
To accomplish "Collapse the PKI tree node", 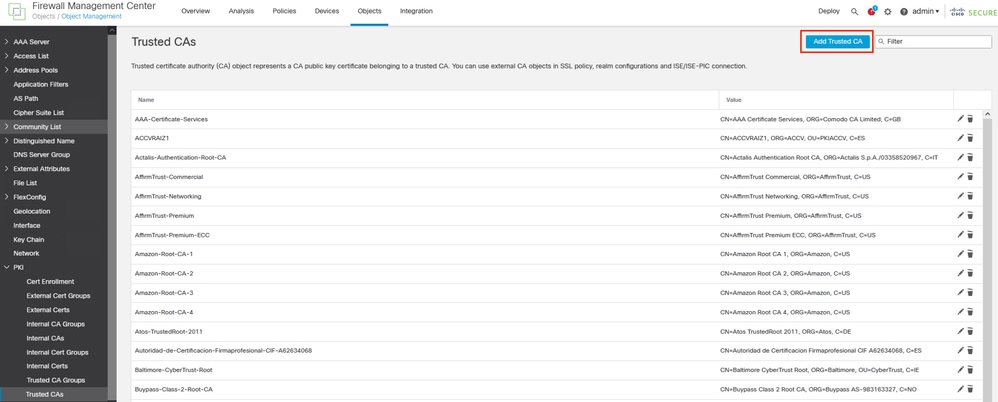I will (6, 267).
